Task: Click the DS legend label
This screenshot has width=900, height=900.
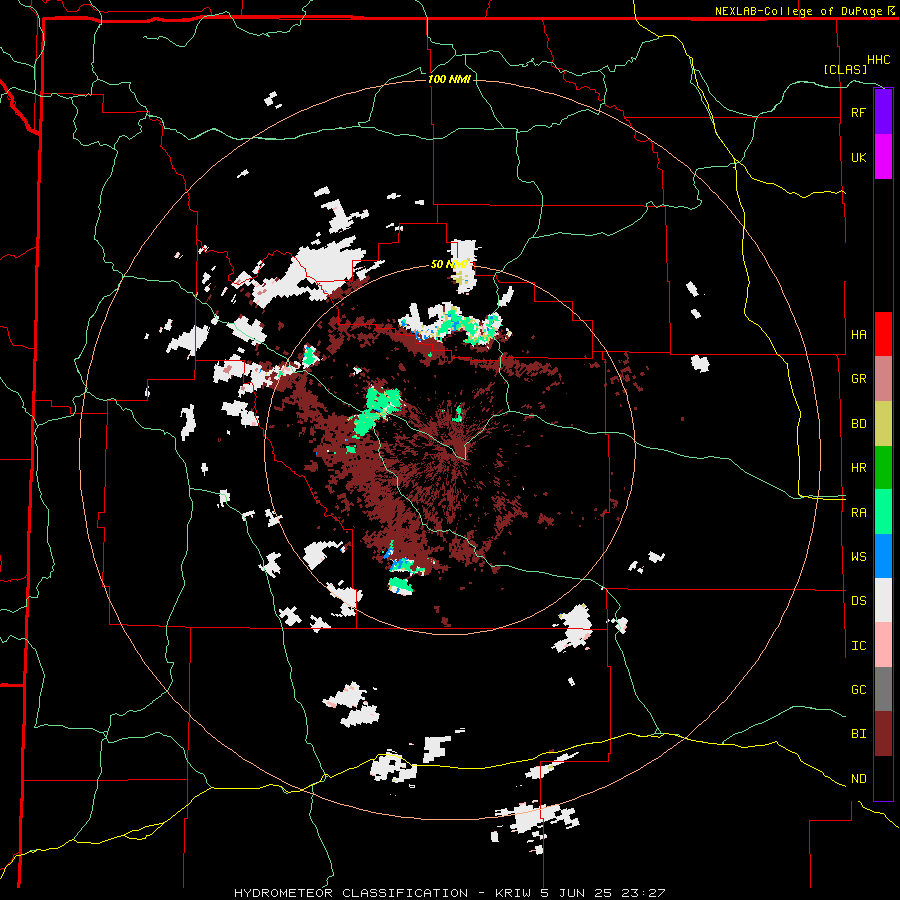Action: pyautogui.click(x=858, y=600)
